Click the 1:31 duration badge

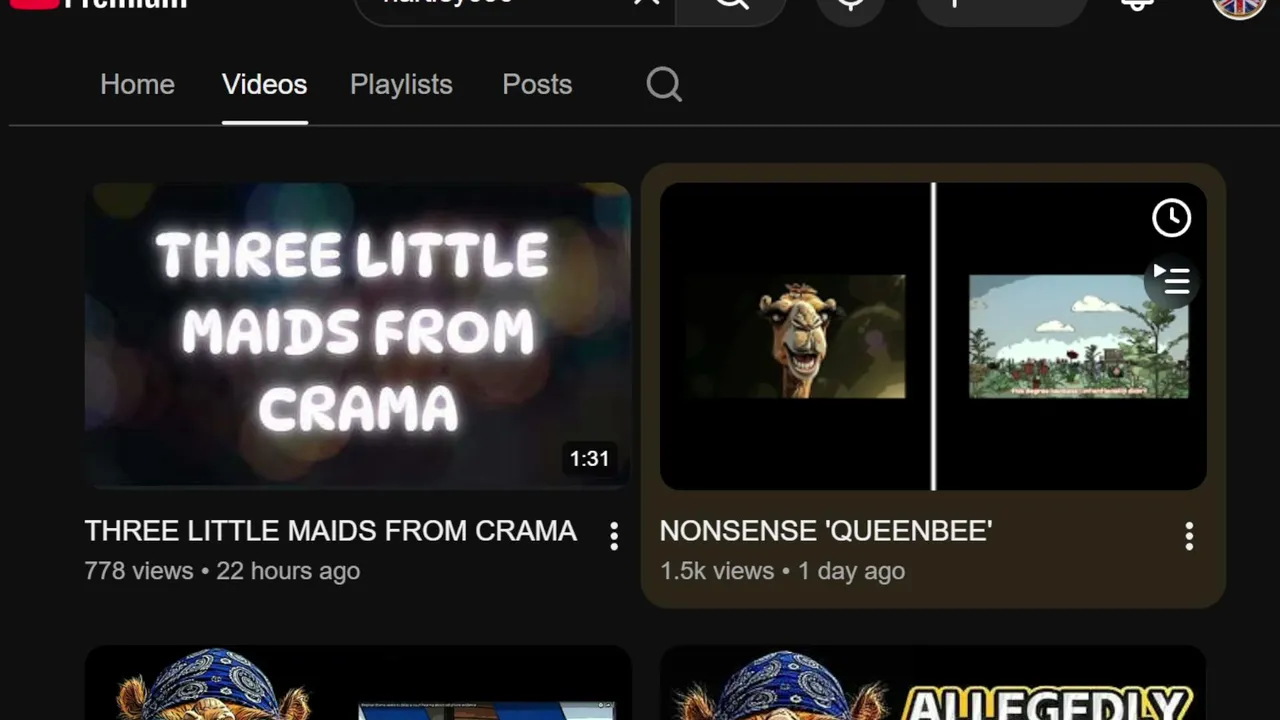pos(590,459)
